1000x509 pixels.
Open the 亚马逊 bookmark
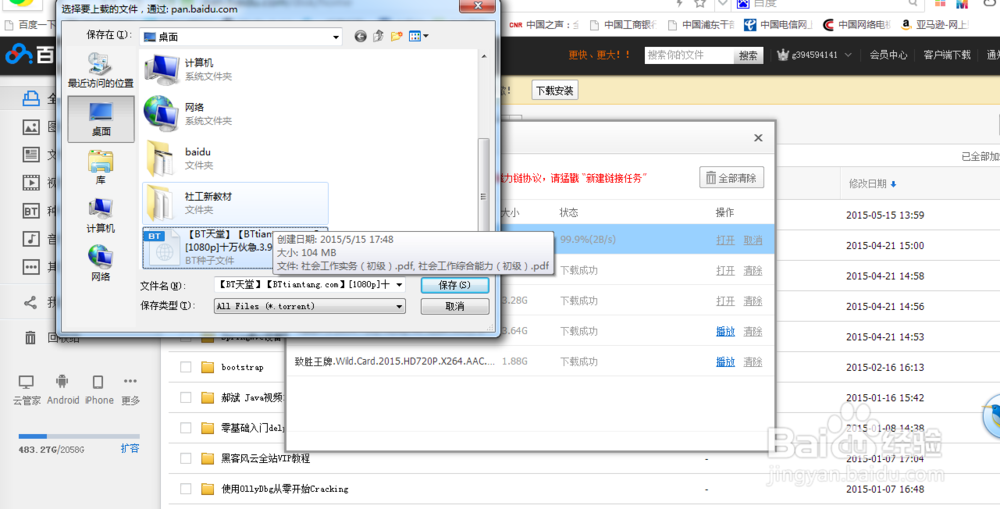(935, 25)
